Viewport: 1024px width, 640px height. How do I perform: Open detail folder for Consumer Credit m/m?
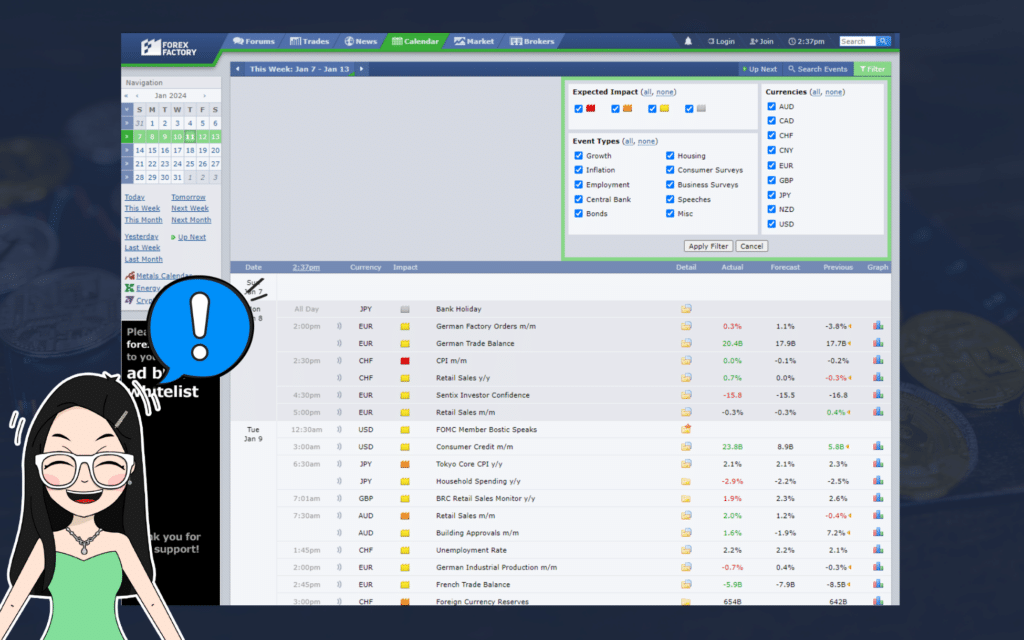click(686, 447)
